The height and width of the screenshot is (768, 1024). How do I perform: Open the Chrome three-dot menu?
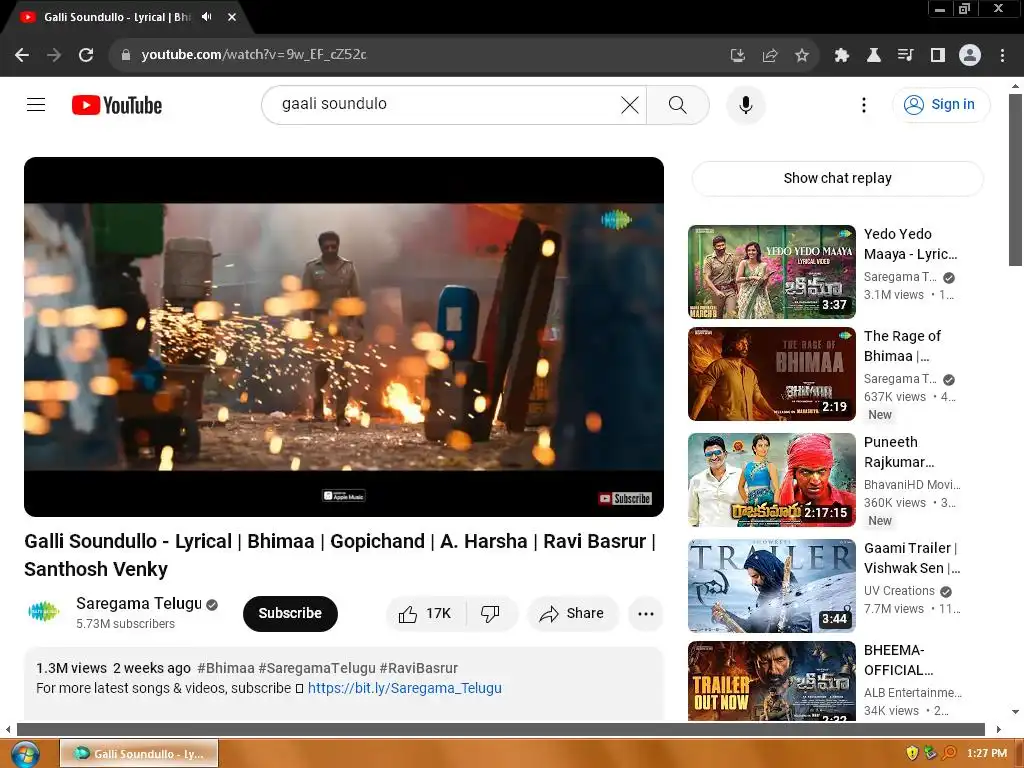pos(1002,56)
